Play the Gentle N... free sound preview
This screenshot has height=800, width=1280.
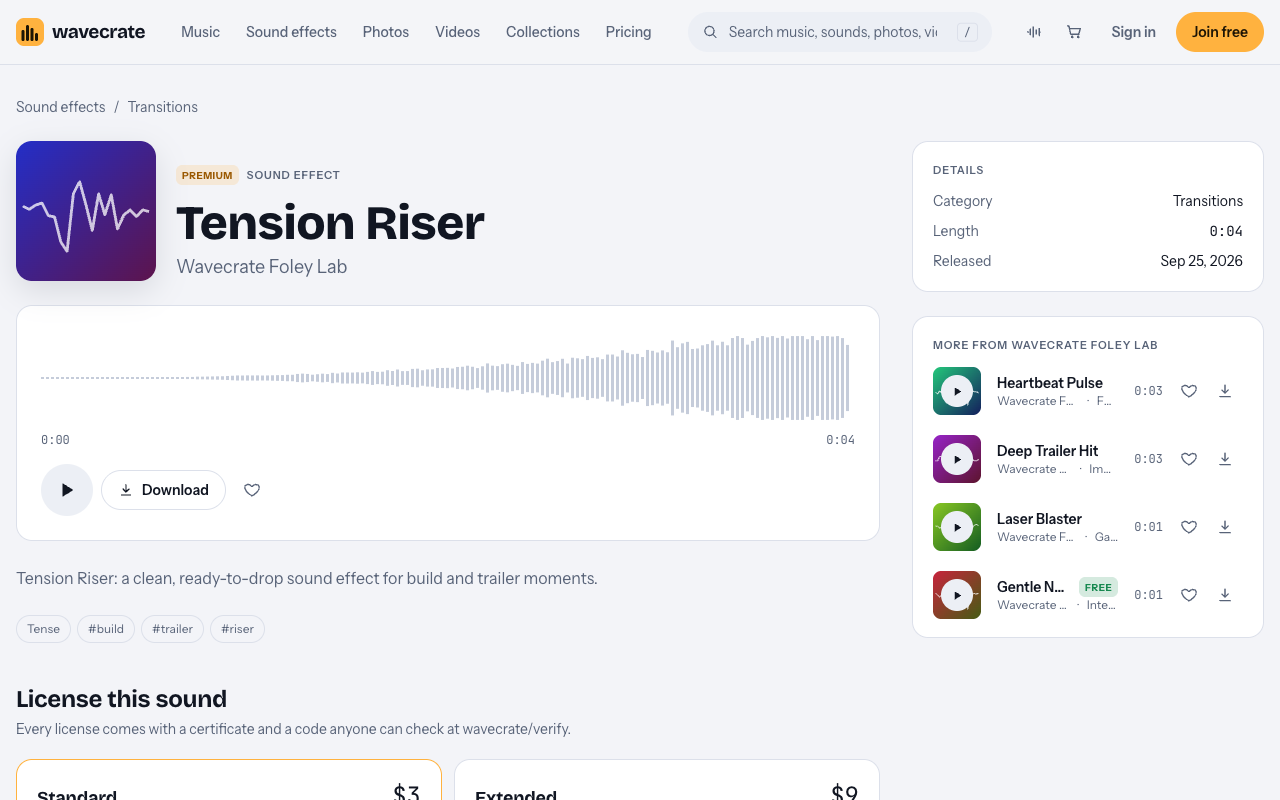(957, 595)
